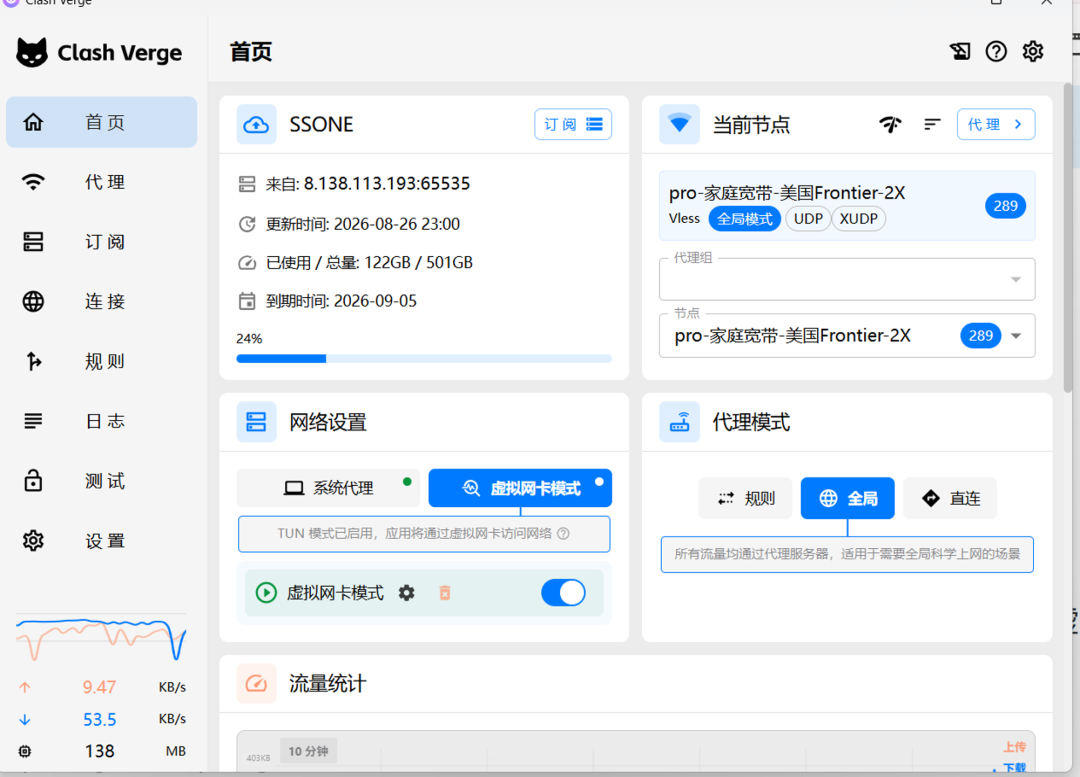Open the 设置 settings page in sidebar

(x=101, y=541)
